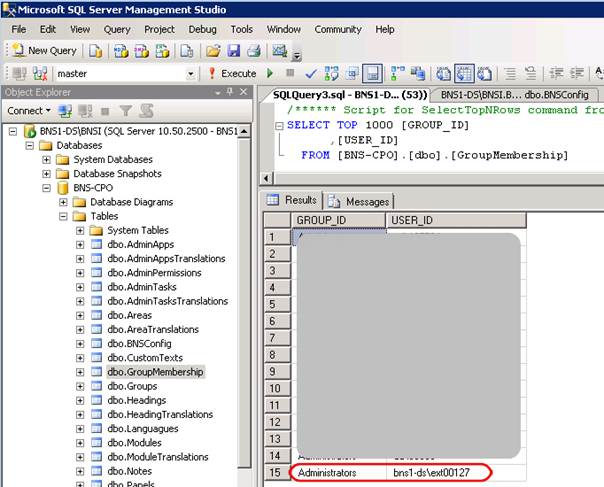Viewport: 604px width, 487px height.
Task: Click the Execute button
Action: [x=232, y=73]
